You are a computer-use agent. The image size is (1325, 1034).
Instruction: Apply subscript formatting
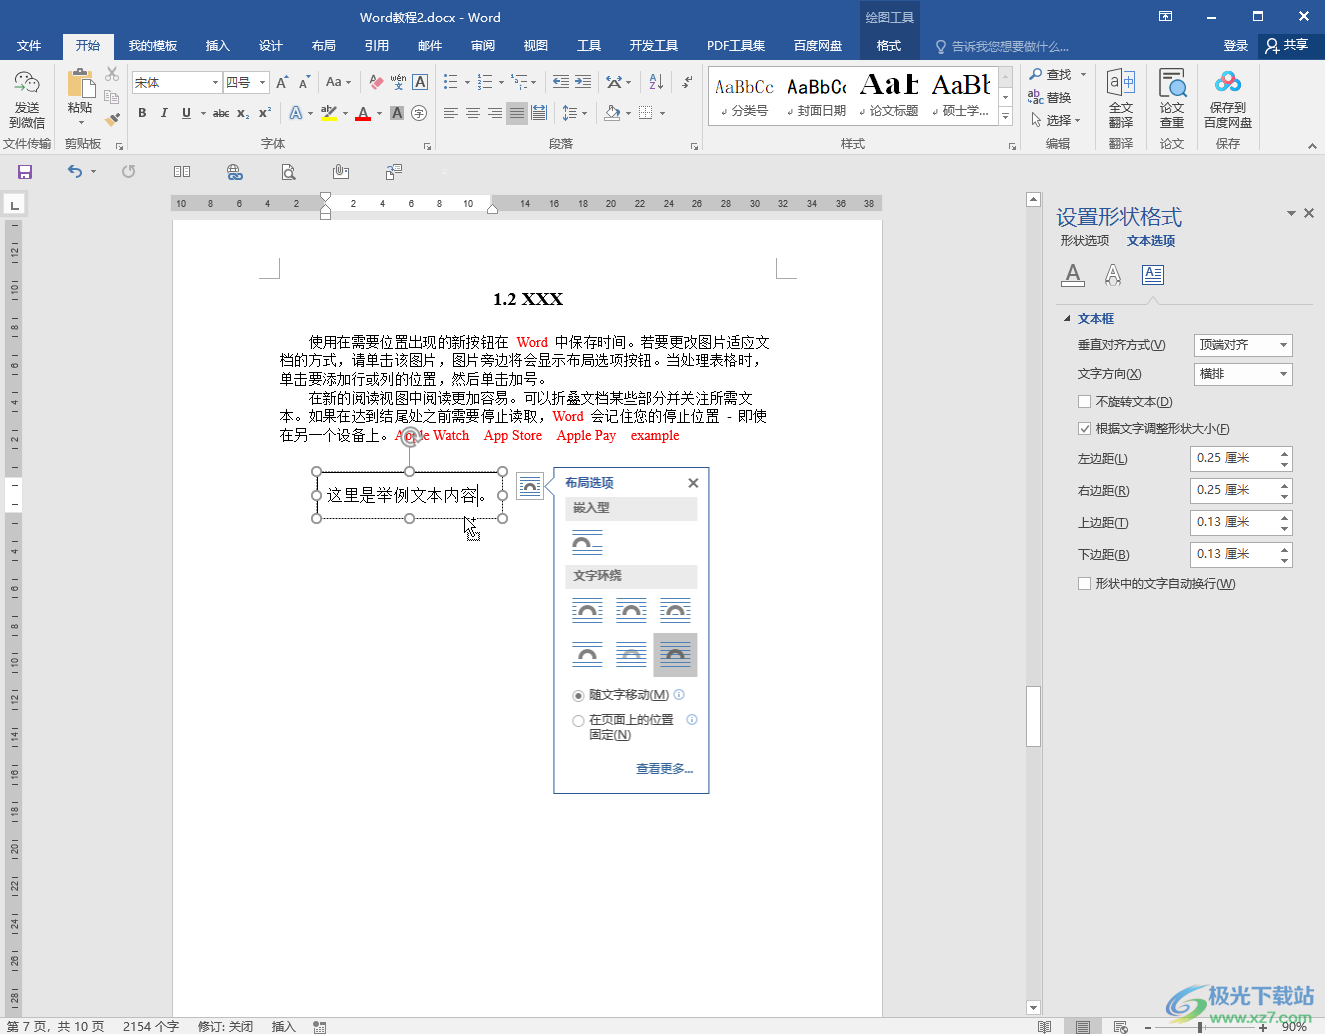tap(243, 113)
